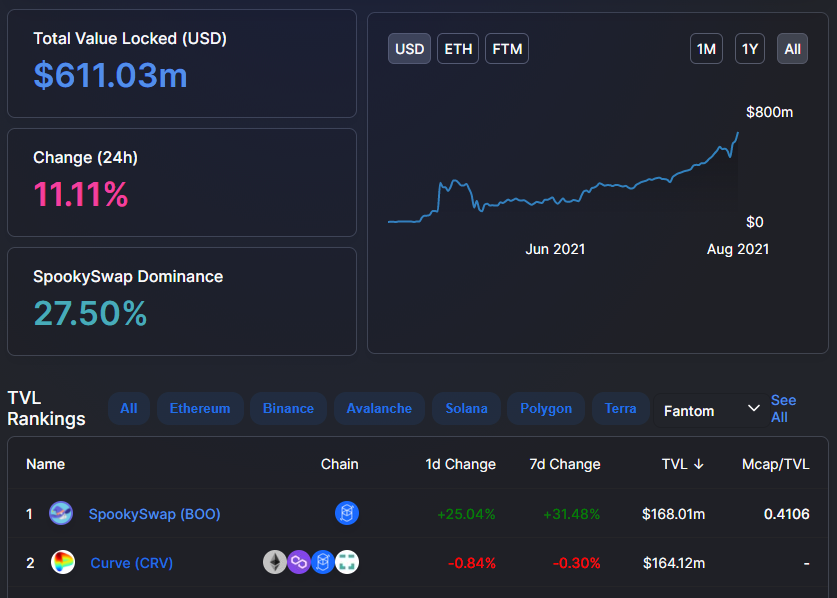The width and height of the screenshot is (837, 598).
Task: Open the SpookySwap (BOO) link
Action: 154,514
